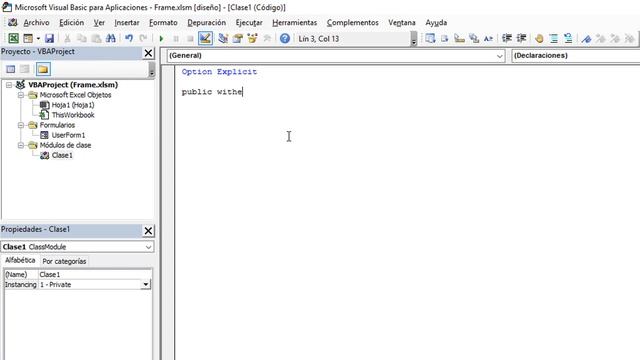The height and width of the screenshot is (360, 640).
Task: Open the Herramientas menu
Action: [295, 22]
